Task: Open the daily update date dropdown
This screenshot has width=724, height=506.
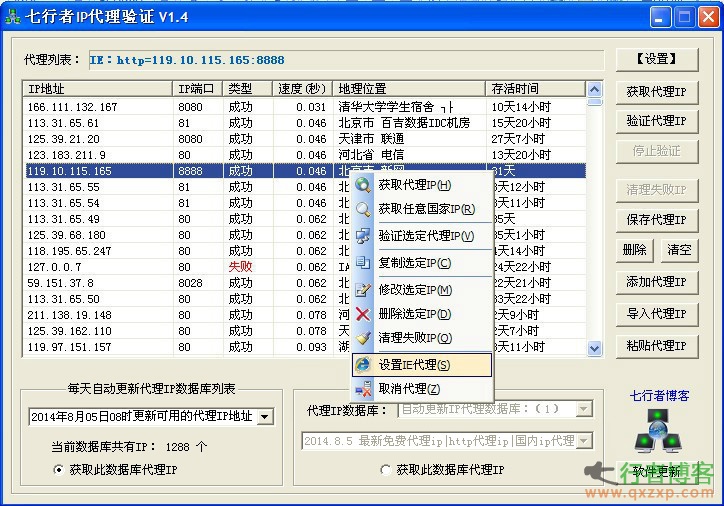Action: pos(265,417)
